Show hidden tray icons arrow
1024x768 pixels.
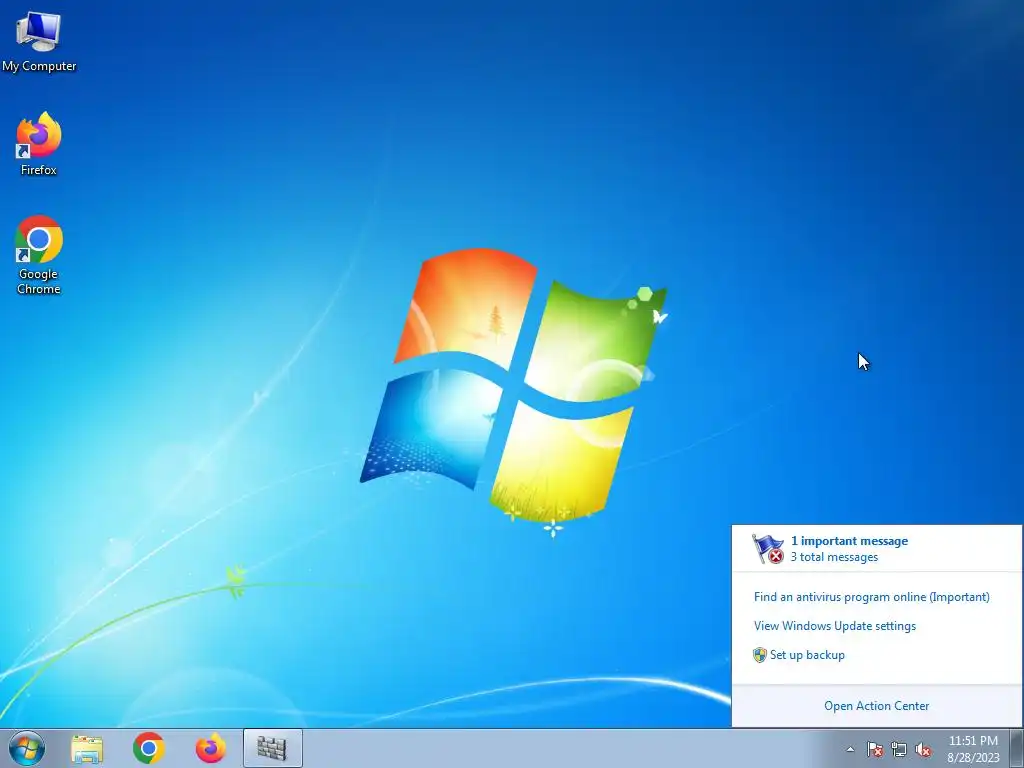click(x=850, y=749)
